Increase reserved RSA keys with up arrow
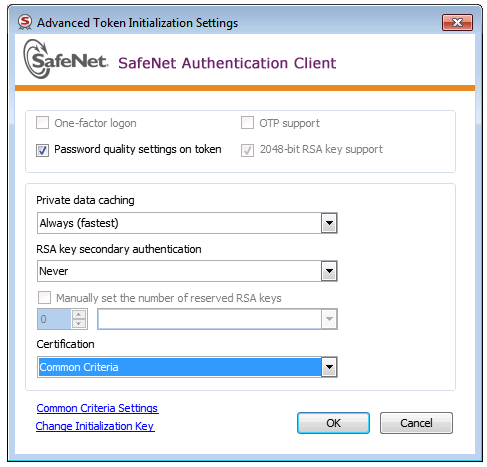 pos(79,314)
